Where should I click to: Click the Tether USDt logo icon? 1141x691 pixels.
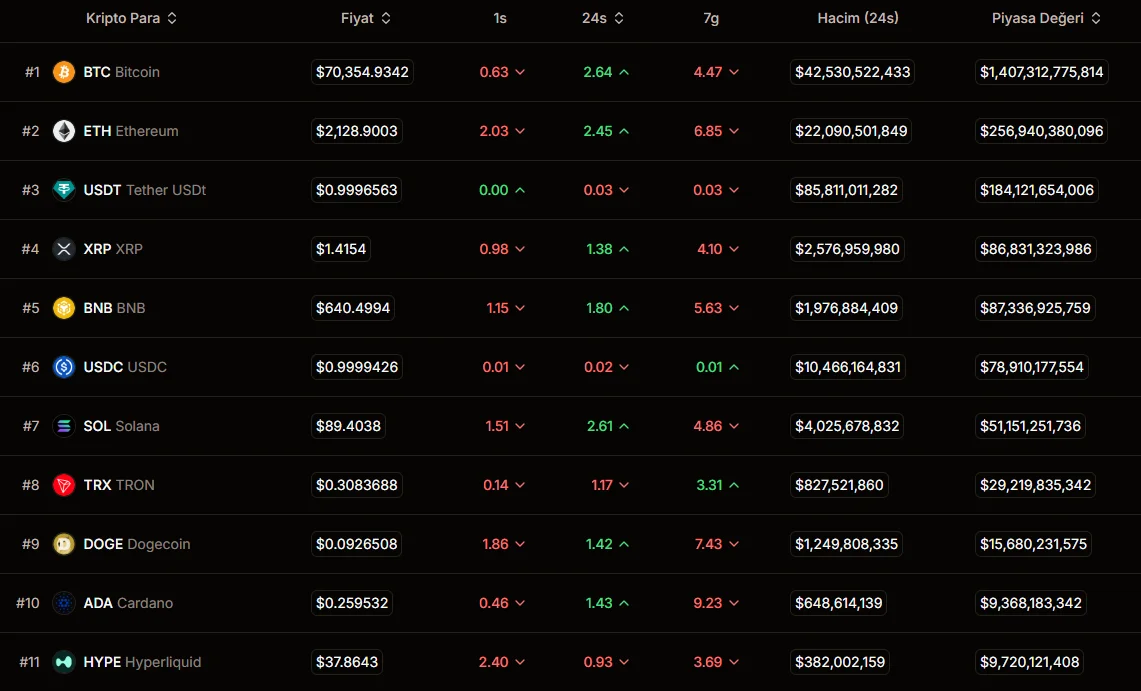click(x=64, y=190)
